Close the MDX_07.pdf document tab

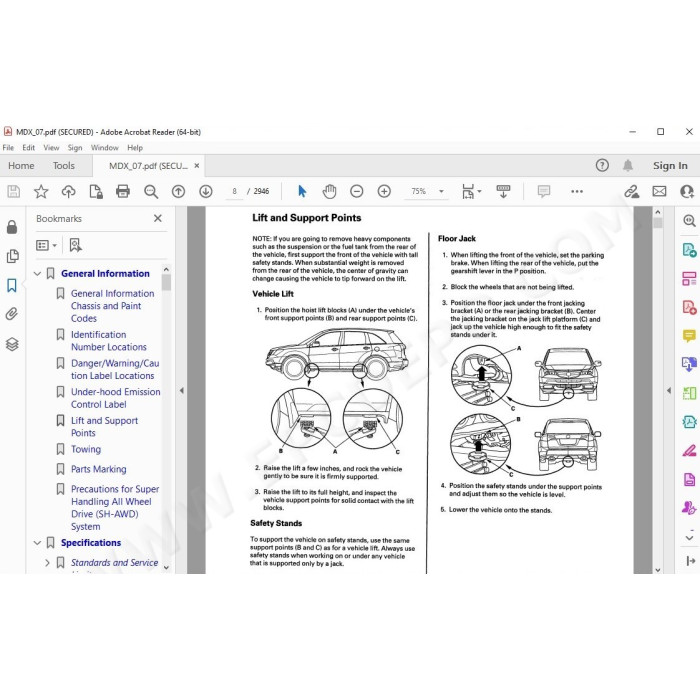pyautogui.click(x=196, y=166)
